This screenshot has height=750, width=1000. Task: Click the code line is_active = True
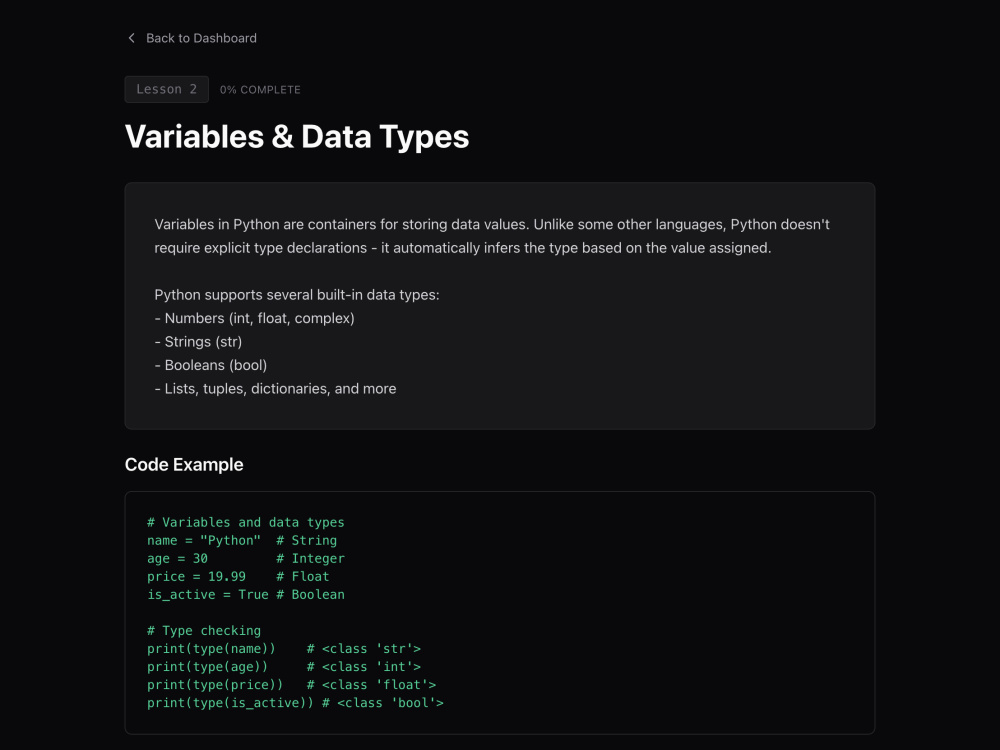click(x=246, y=594)
